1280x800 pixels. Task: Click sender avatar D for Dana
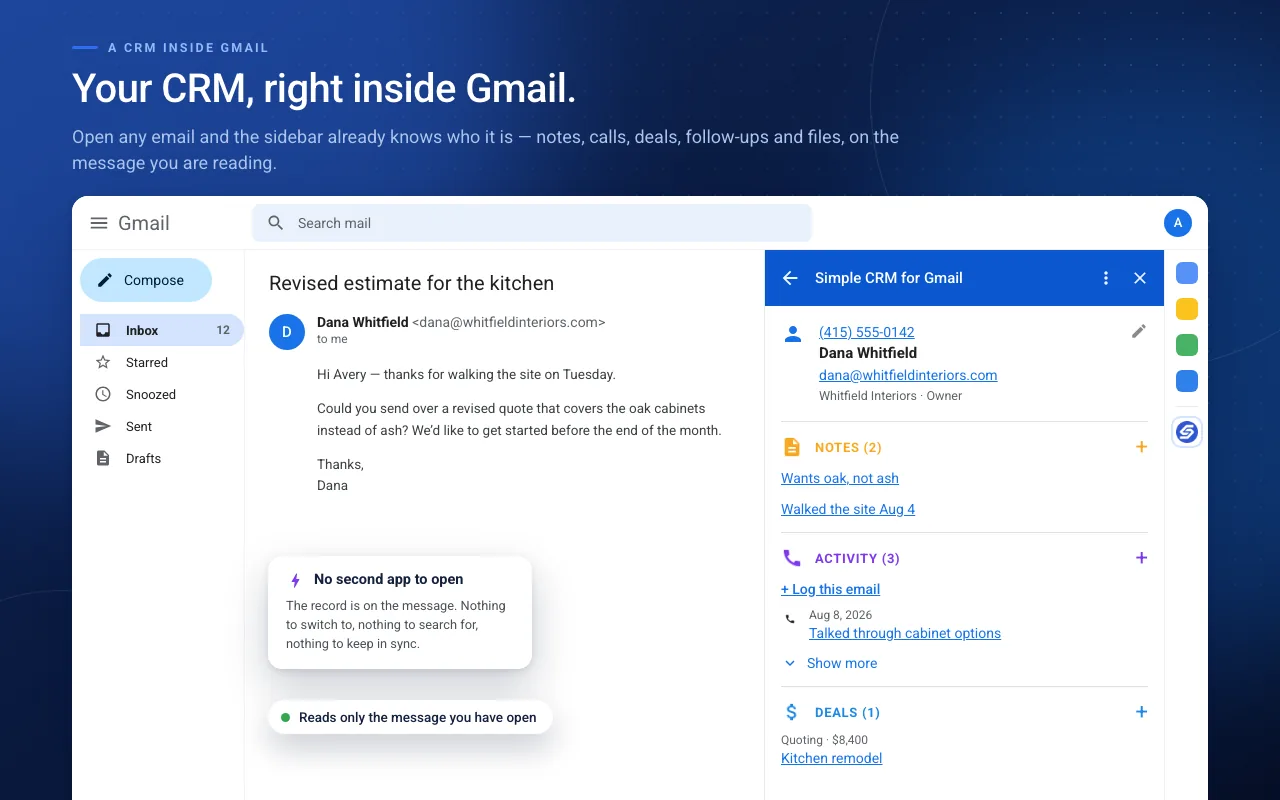pos(287,332)
